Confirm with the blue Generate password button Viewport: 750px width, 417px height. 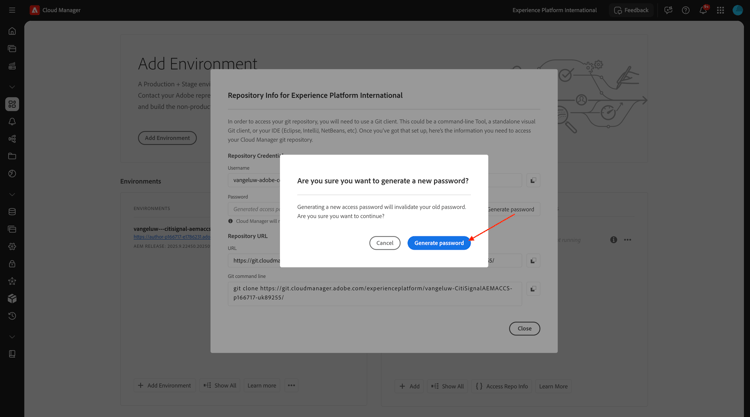pyautogui.click(x=439, y=243)
